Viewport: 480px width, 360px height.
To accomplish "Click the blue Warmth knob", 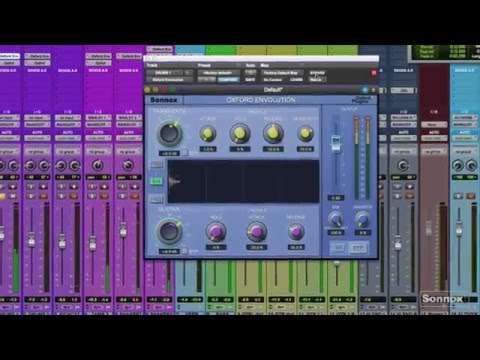I will pyautogui.click(x=362, y=219).
